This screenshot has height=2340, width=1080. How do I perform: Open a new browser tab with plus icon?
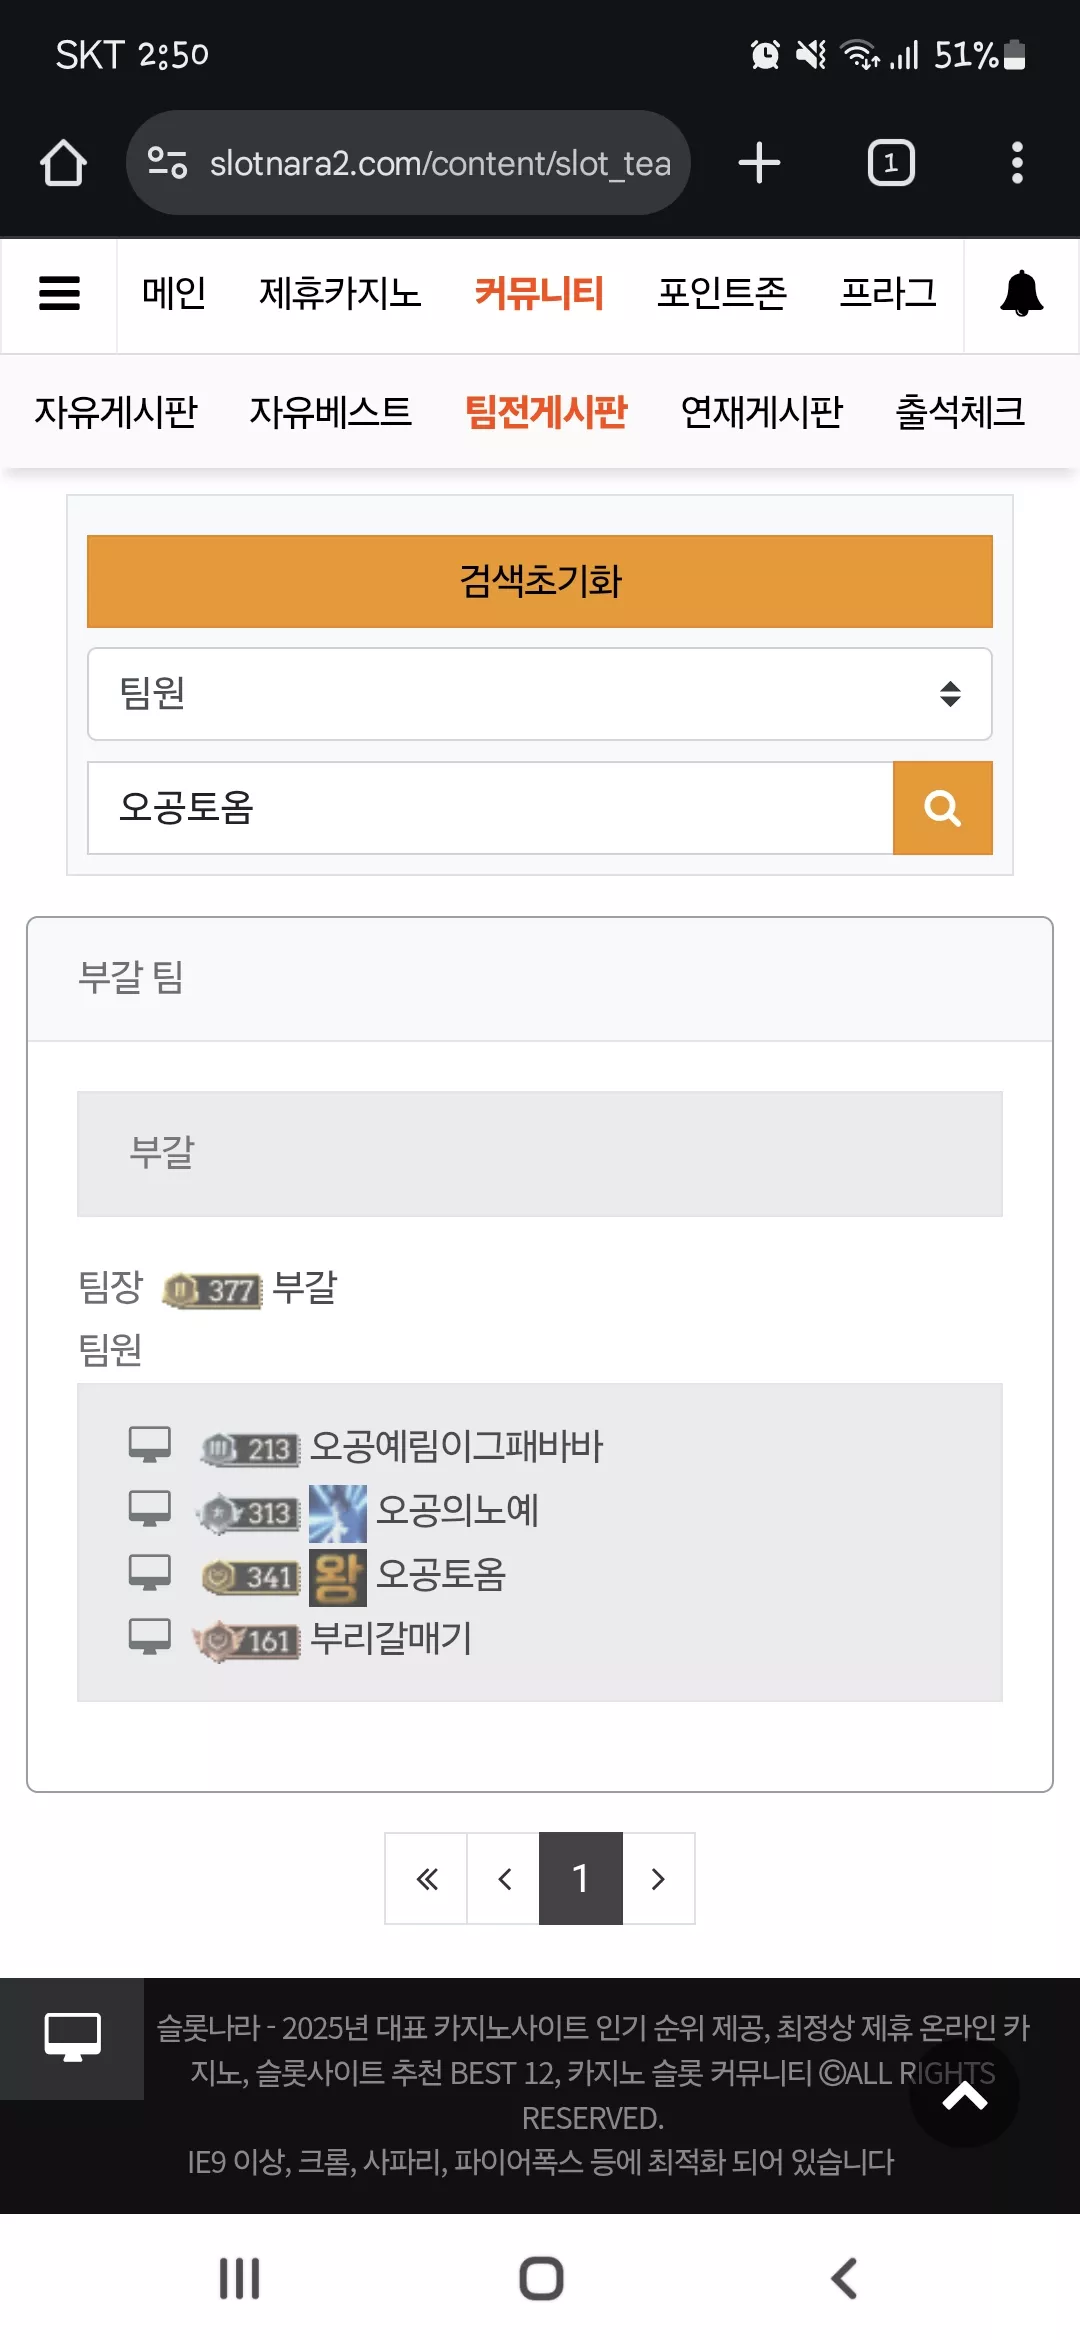pyautogui.click(x=759, y=163)
